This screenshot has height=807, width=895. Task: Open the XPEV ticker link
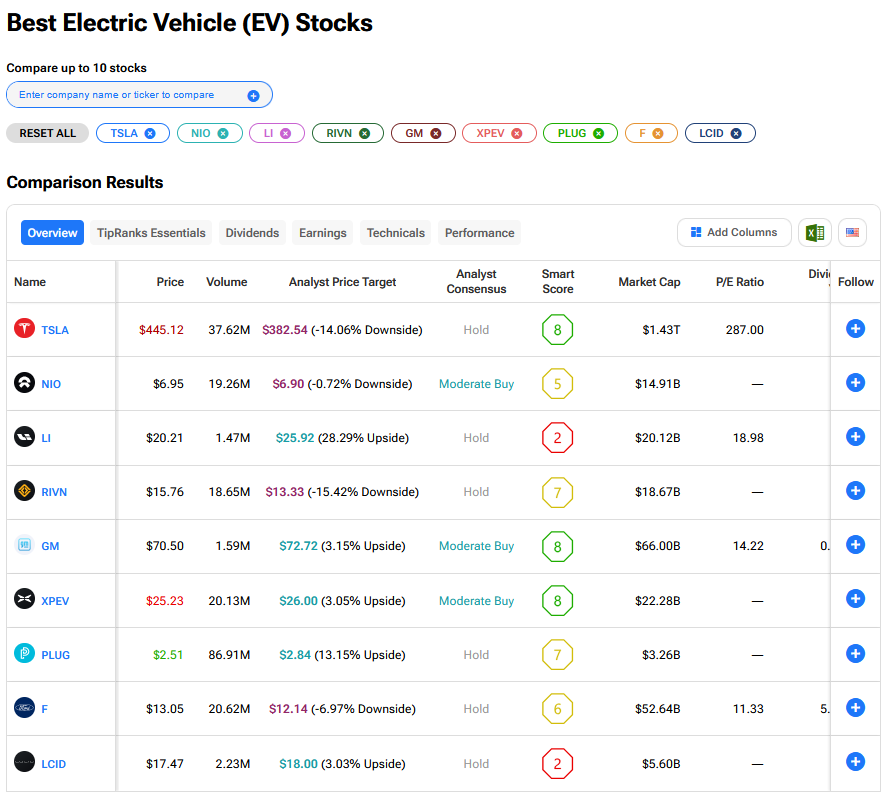[55, 601]
